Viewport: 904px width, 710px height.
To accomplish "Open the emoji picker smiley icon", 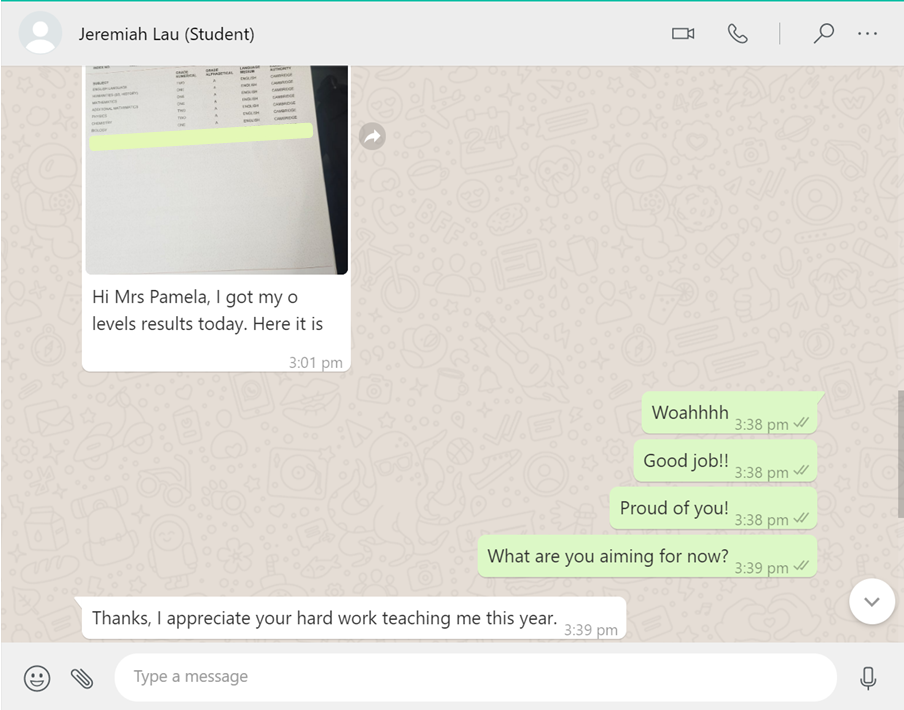I will (37, 678).
